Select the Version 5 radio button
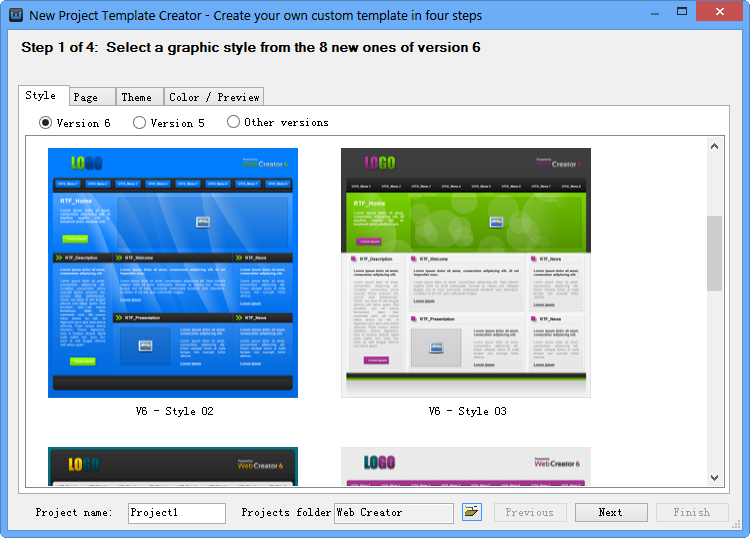 (x=169, y=123)
